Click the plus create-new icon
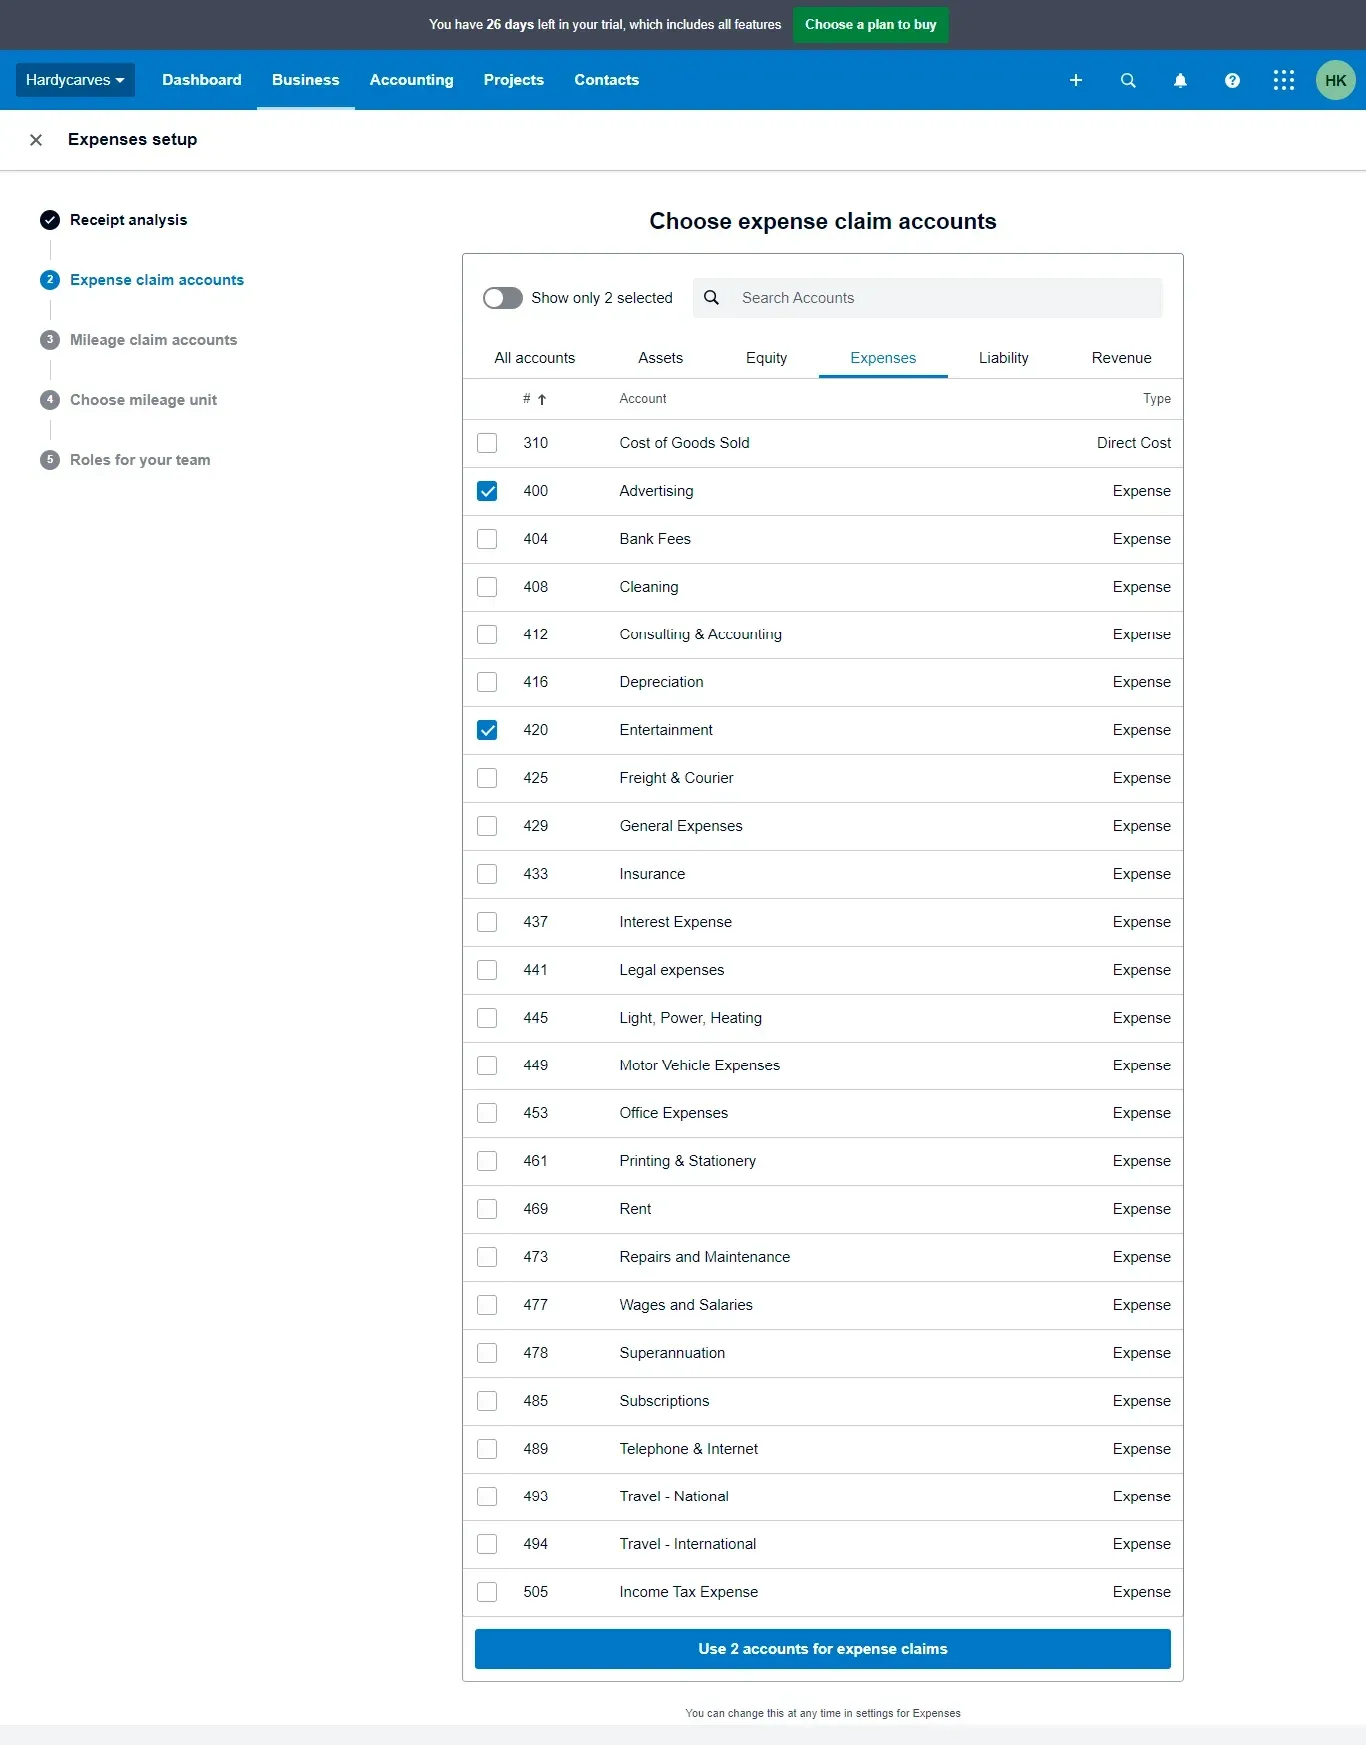 pyautogui.click(x=1076, y=80)
